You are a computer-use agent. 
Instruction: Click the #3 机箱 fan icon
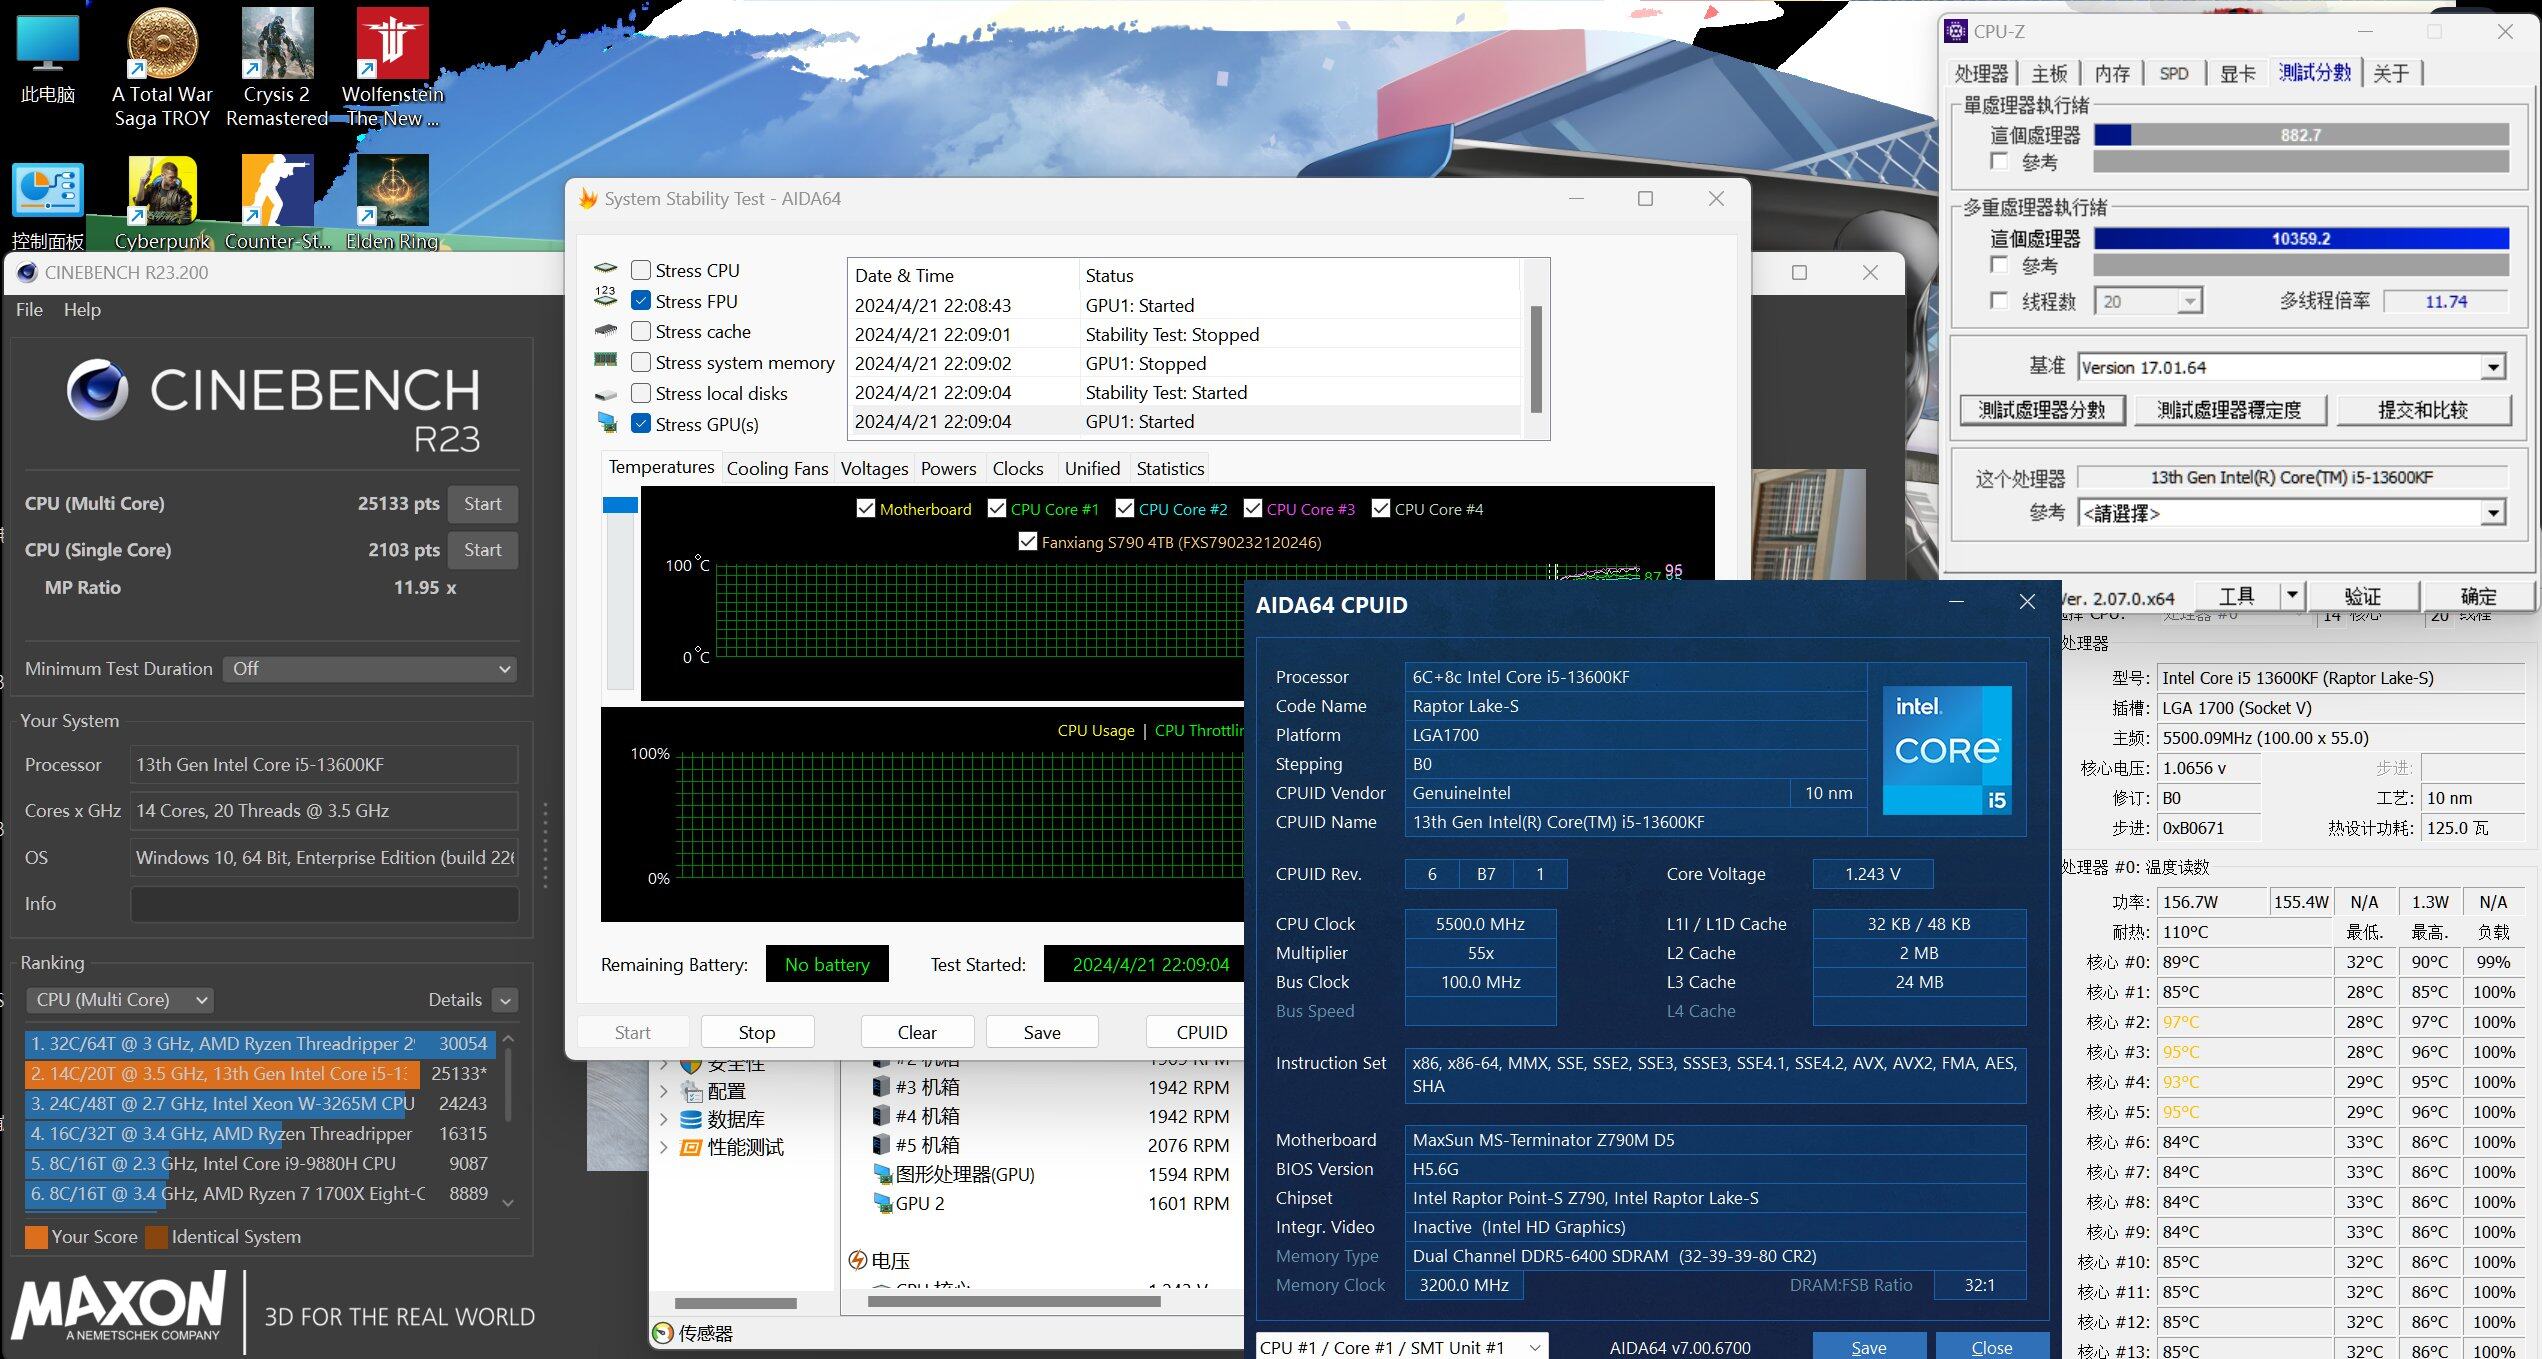(881, 1087)
